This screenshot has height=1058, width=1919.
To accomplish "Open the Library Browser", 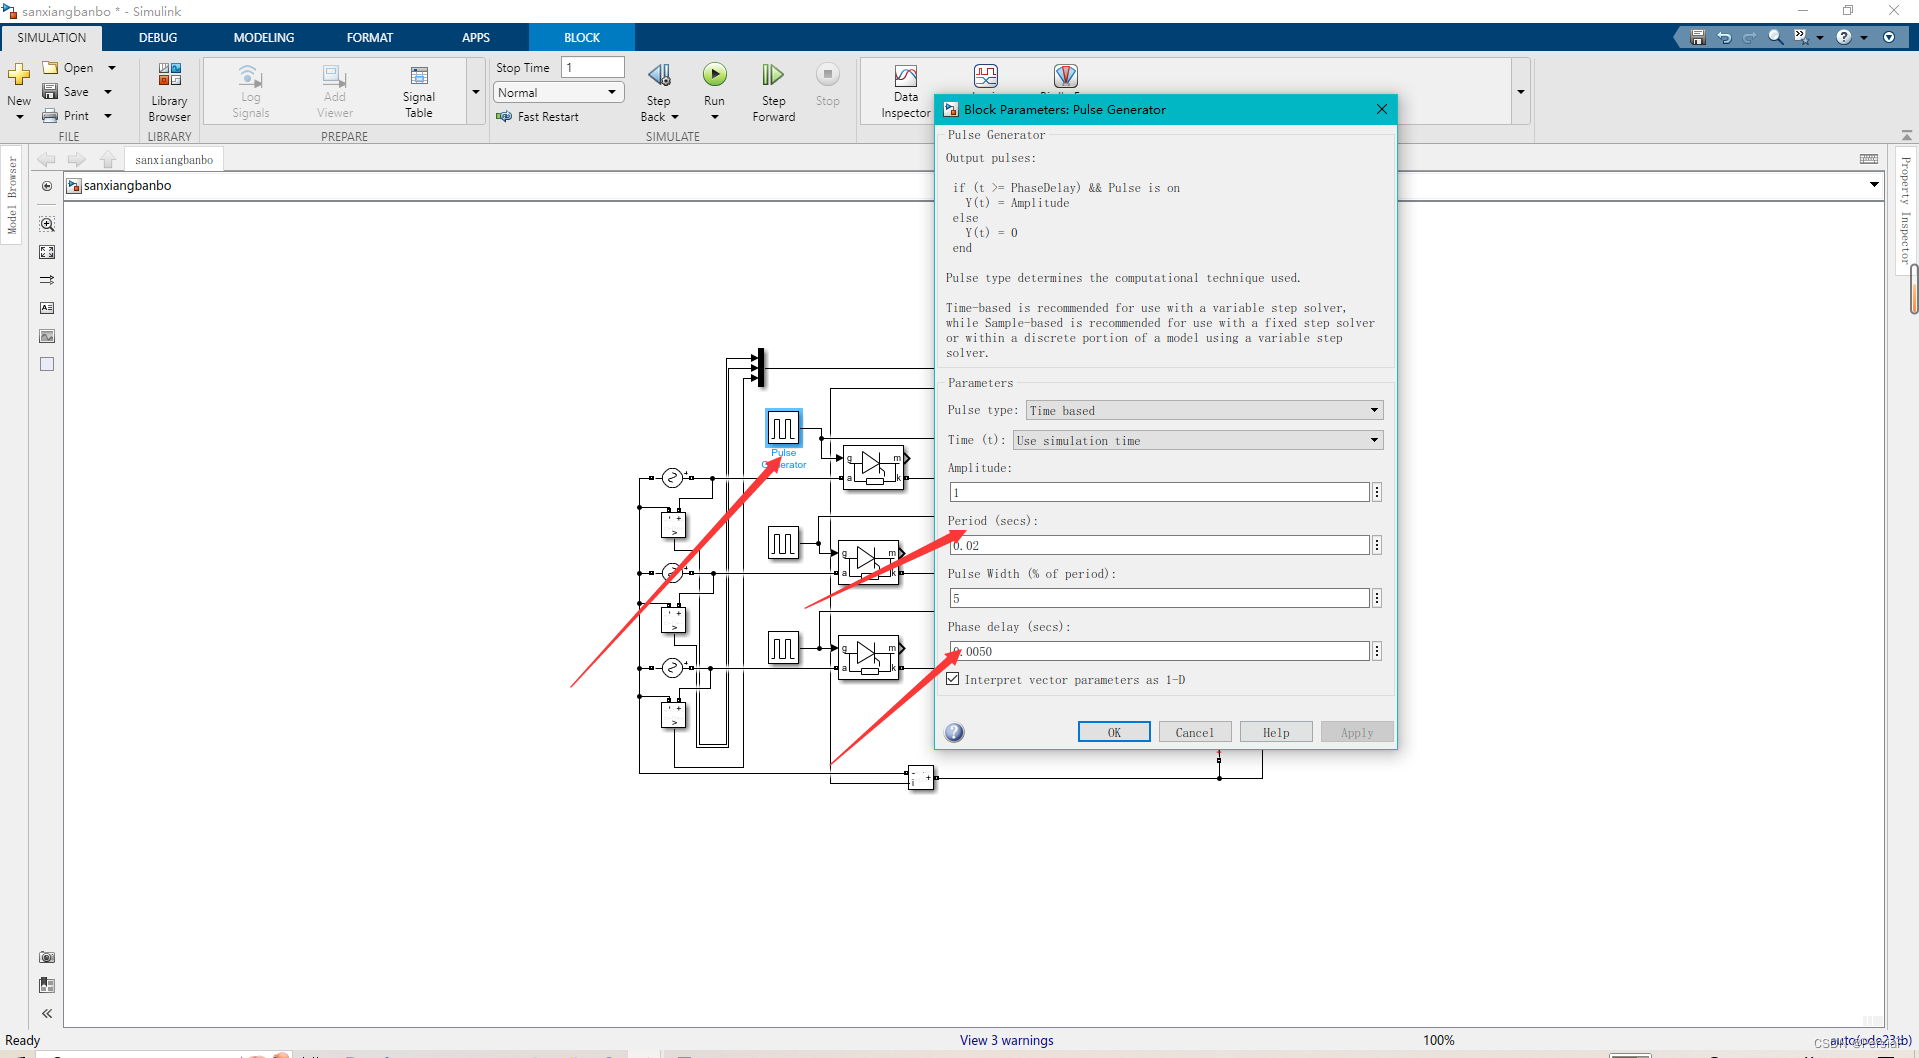I will [x=169, y=91].
